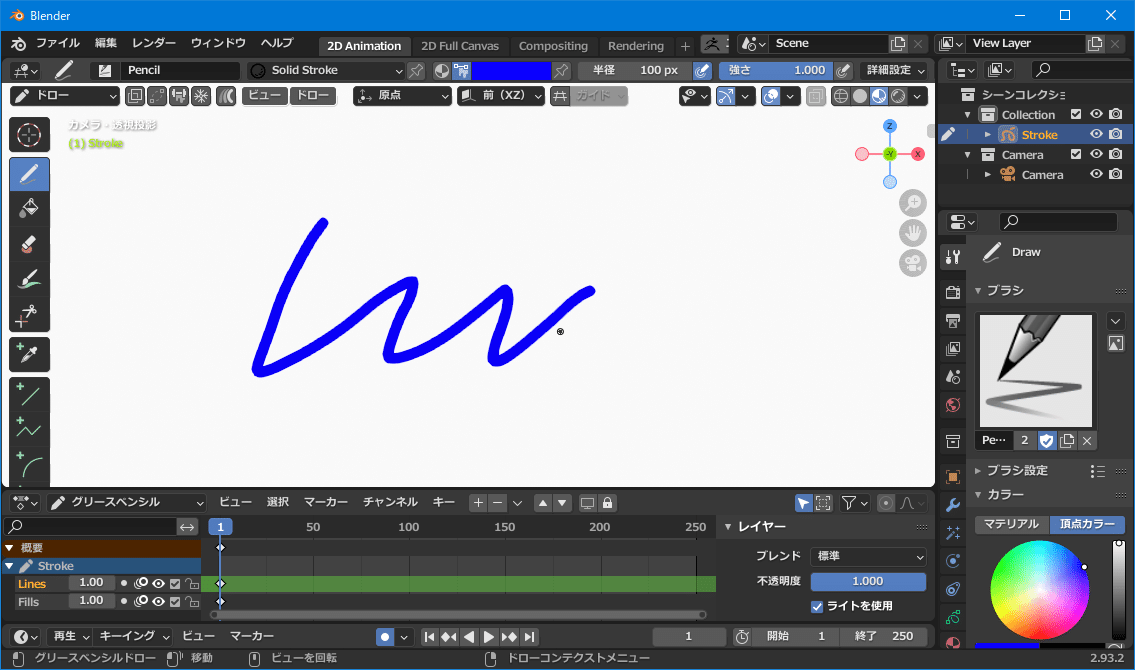This screenshot has width=1135, height=670.
Task: Click the 頂点カラー color mode button
Action: tap(1087, 524)
